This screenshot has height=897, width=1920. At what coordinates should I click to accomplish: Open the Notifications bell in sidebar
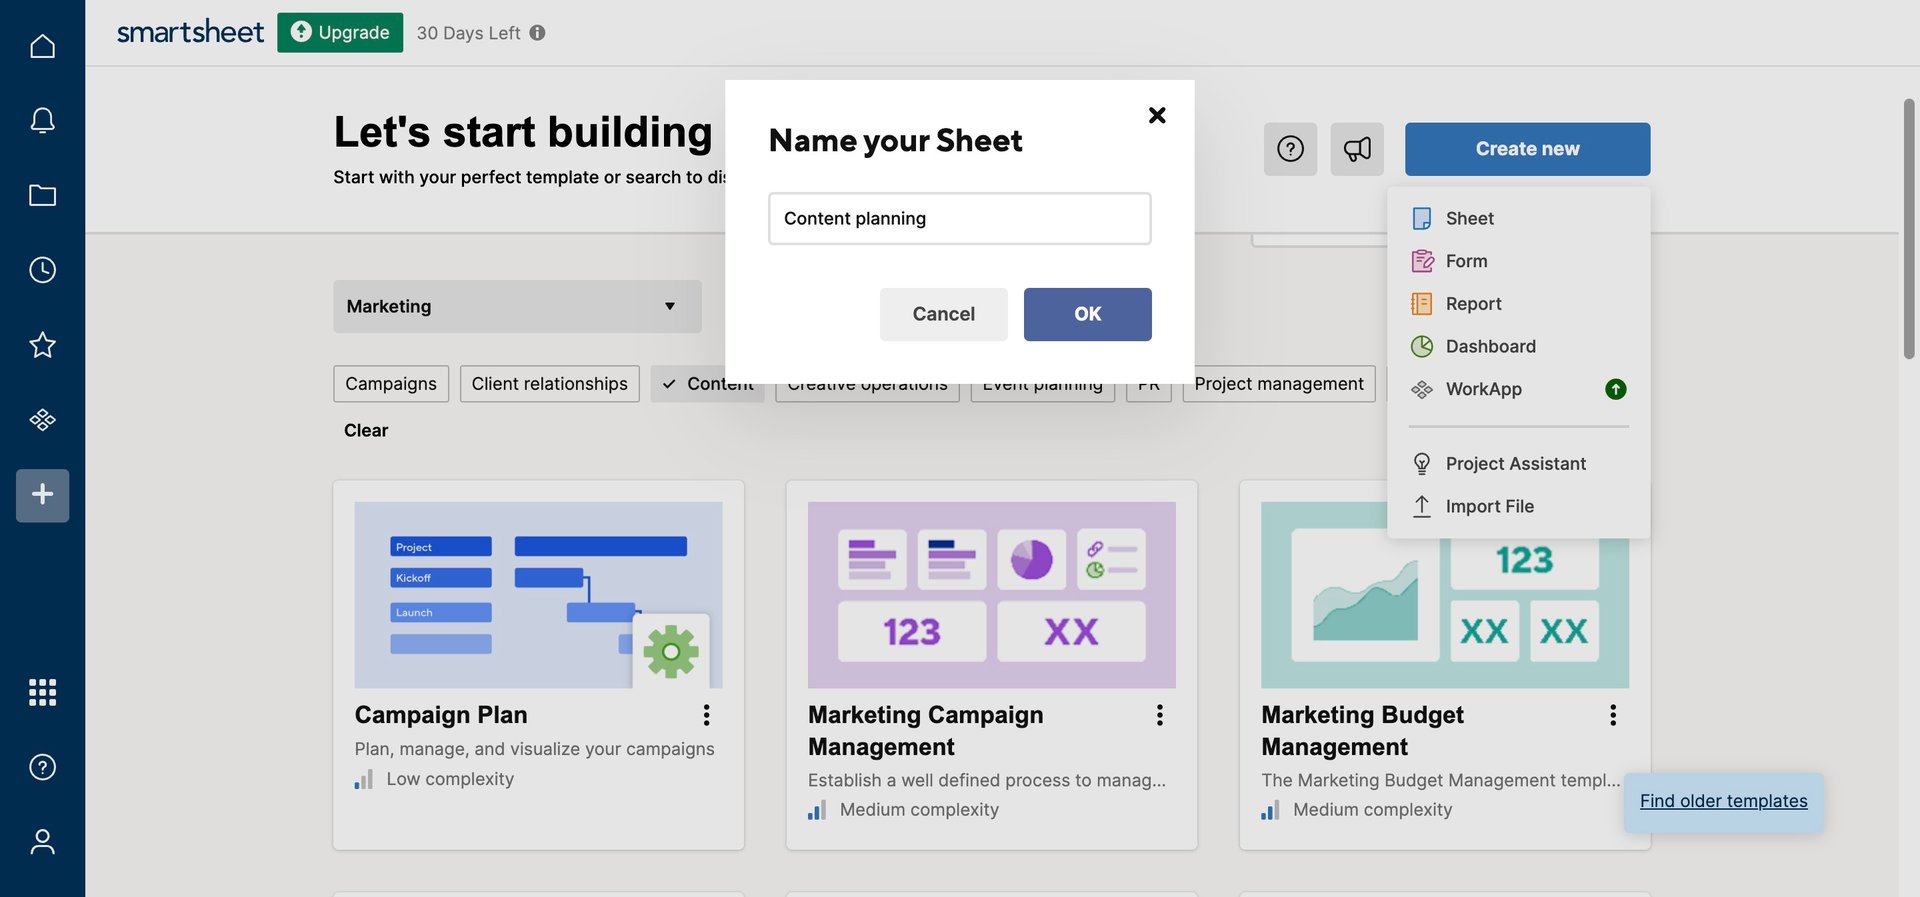click(42, 121)
